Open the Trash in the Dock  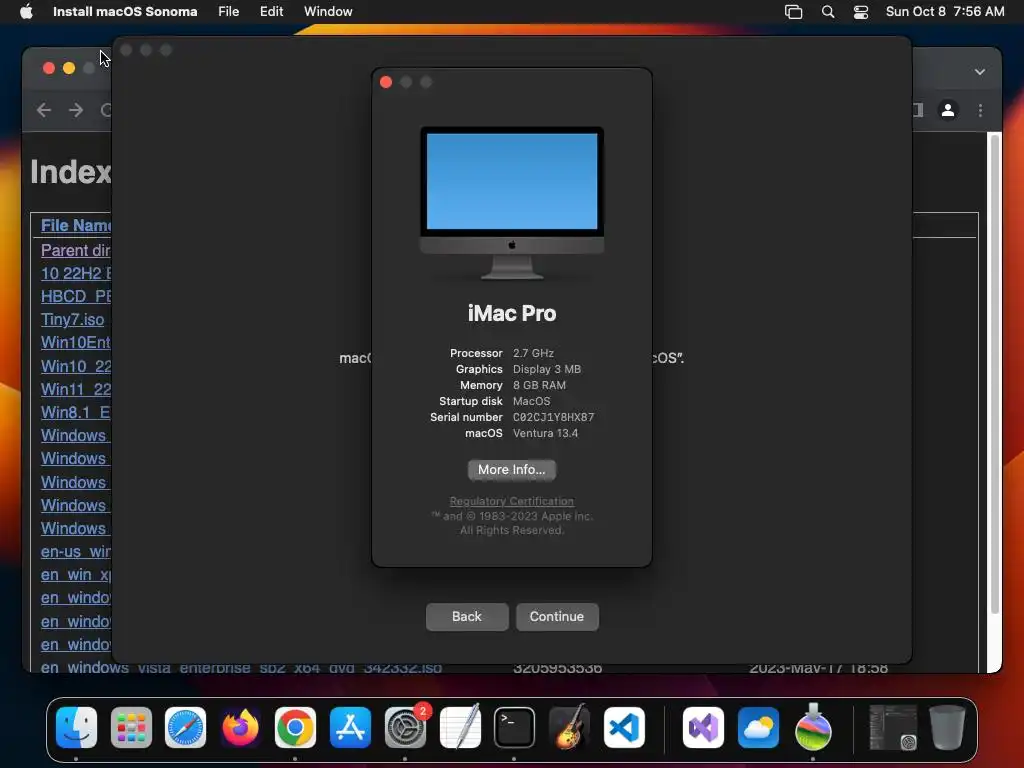[x=947, y=727]
